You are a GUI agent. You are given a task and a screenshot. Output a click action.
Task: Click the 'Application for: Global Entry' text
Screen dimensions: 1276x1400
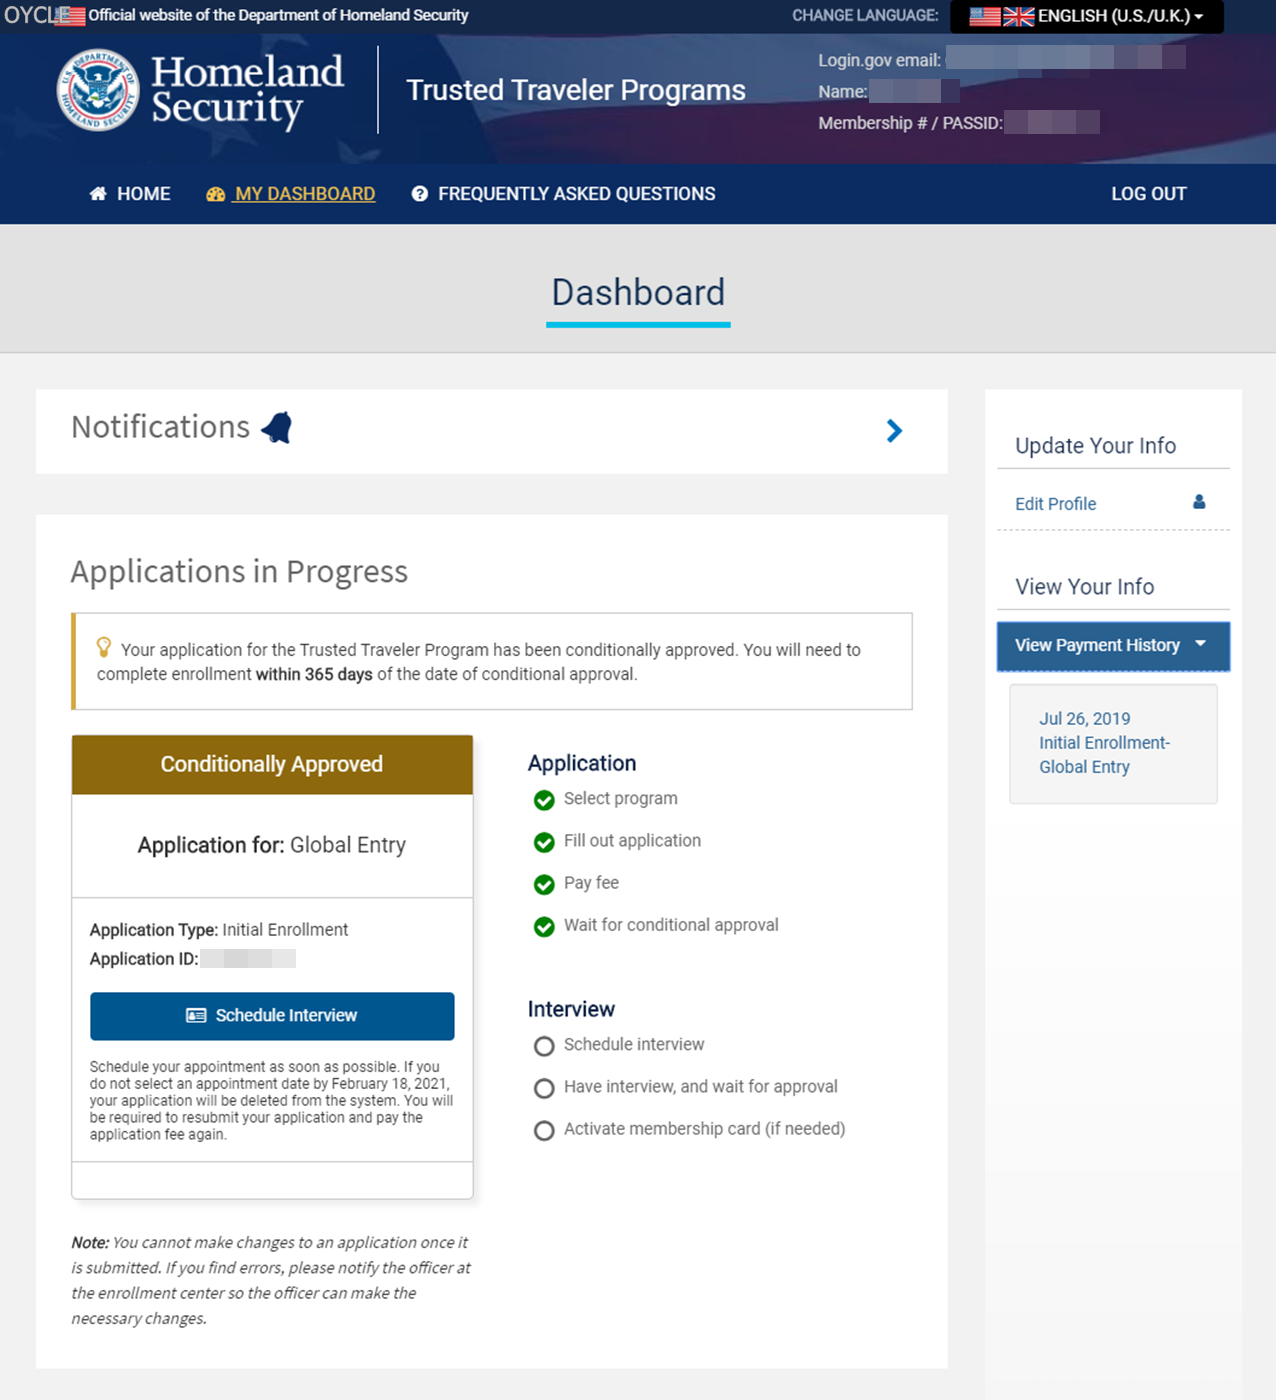point(272,846)
